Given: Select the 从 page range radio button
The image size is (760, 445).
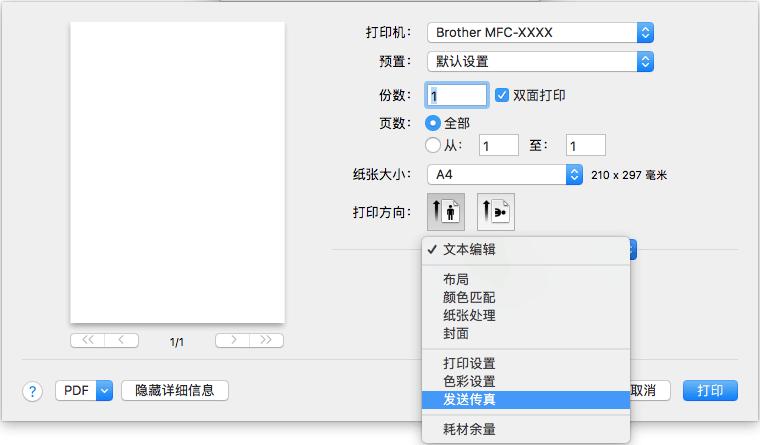Looking at the screenshot, I should click(x=433, y=145).
